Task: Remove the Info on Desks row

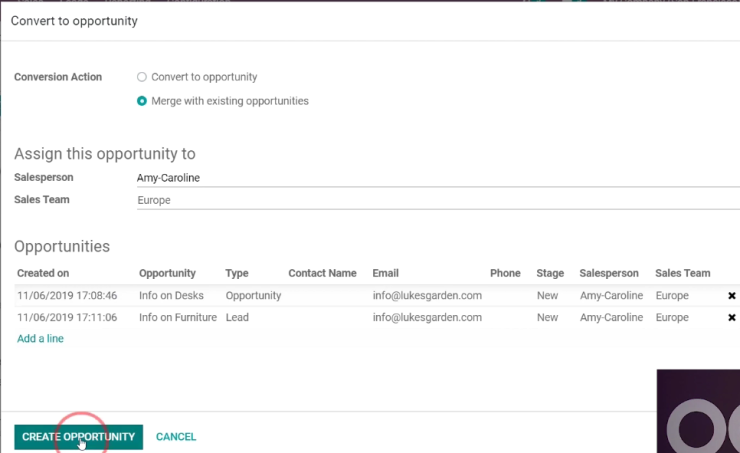Action: [x=732, y=296]
